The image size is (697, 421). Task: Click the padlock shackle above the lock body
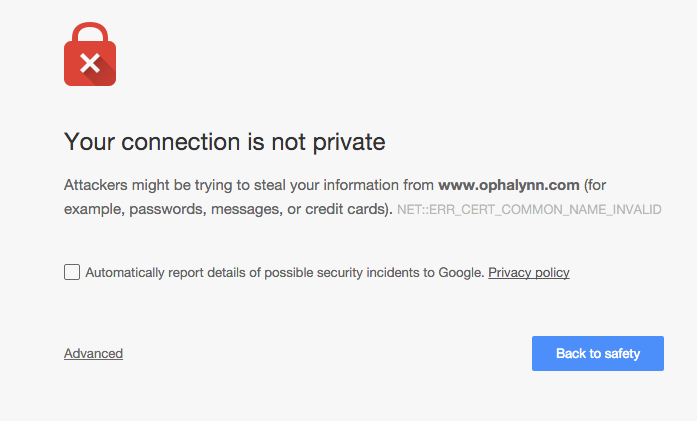pos(90,32)
